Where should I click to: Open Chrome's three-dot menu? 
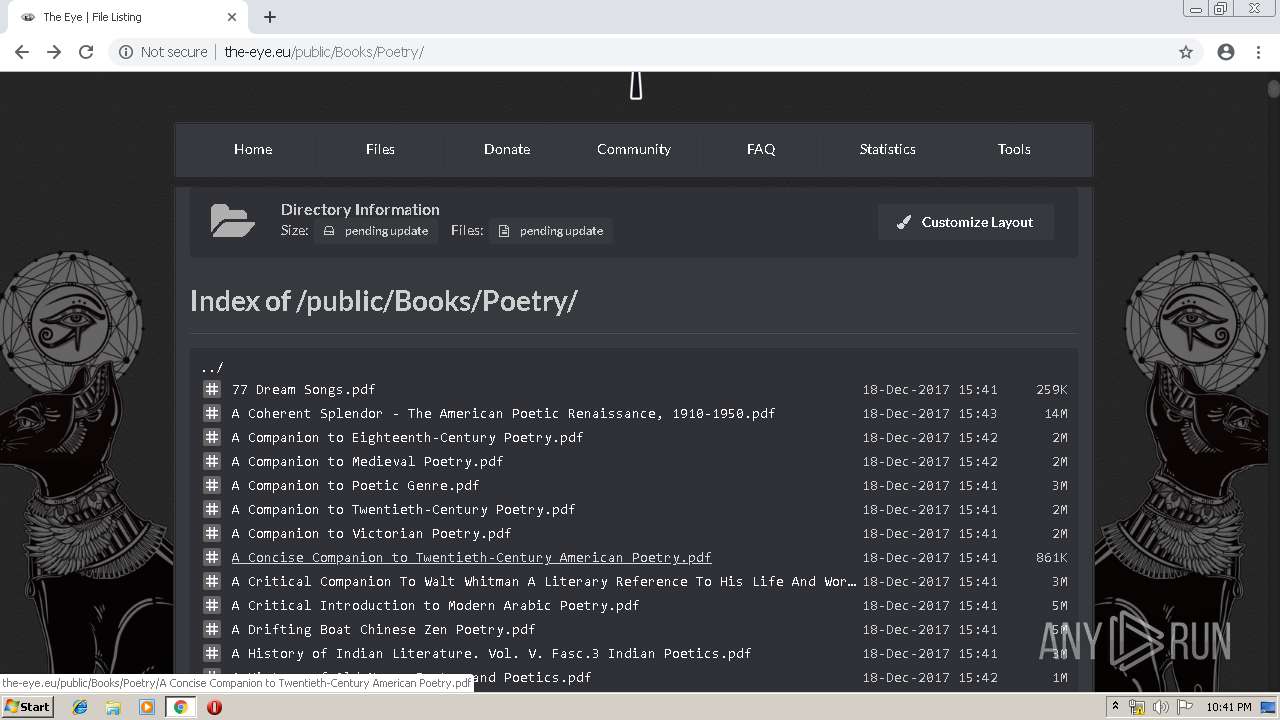(1258, 52)
